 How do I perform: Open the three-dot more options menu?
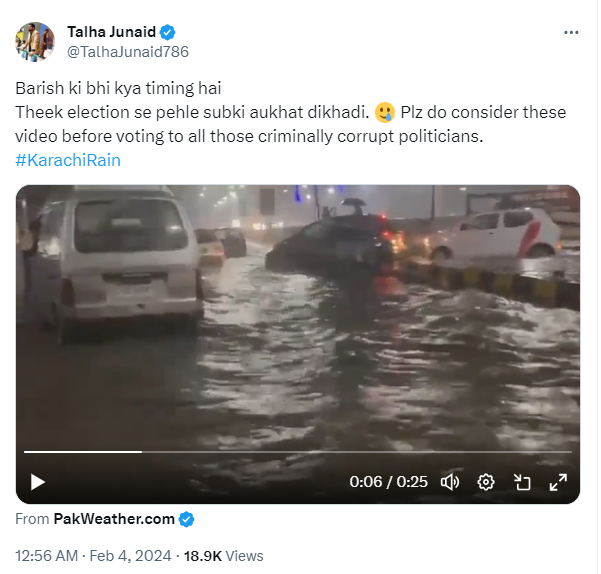(x=571, y=33)
